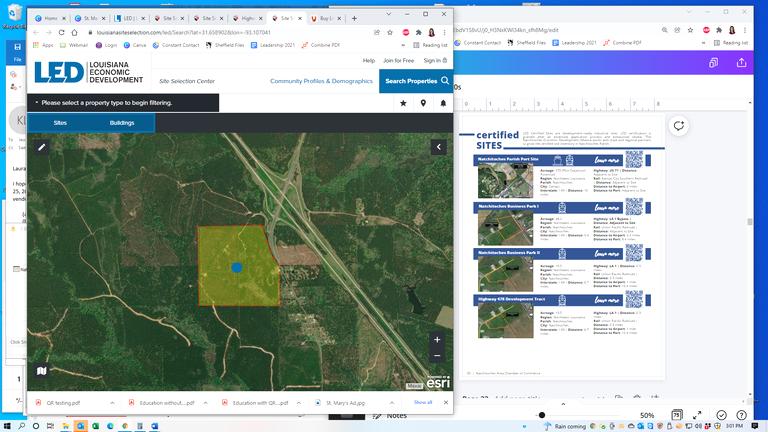Bookmark this page star in front Chrome

(x=390, y=32)
